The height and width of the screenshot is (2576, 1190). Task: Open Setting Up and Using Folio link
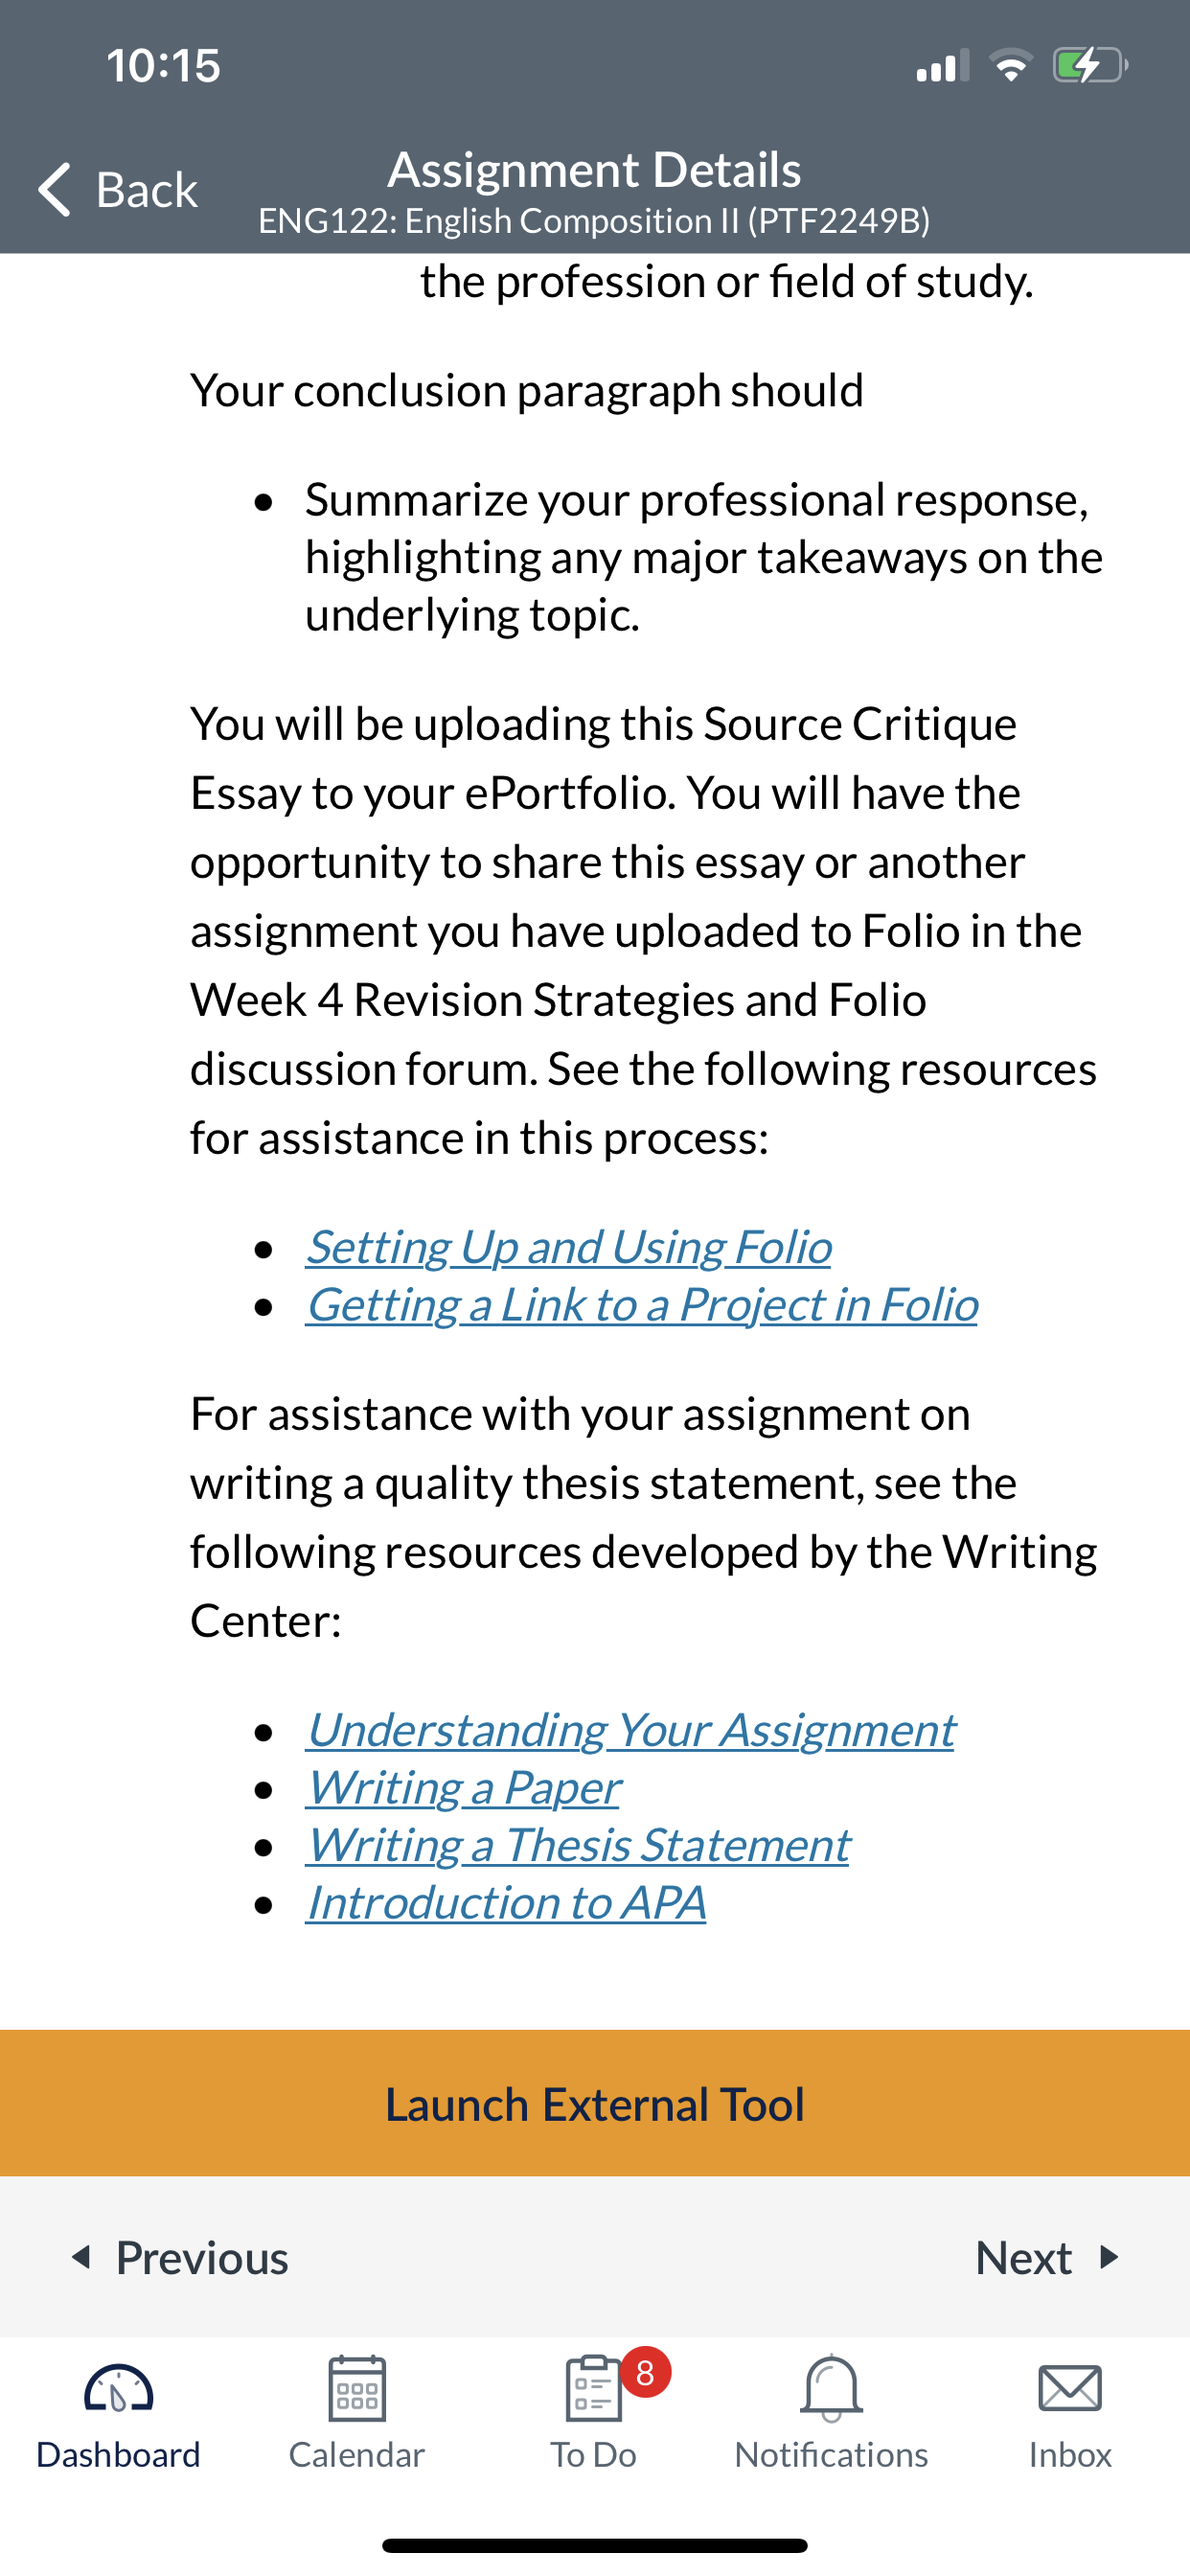click(568, 1247)
